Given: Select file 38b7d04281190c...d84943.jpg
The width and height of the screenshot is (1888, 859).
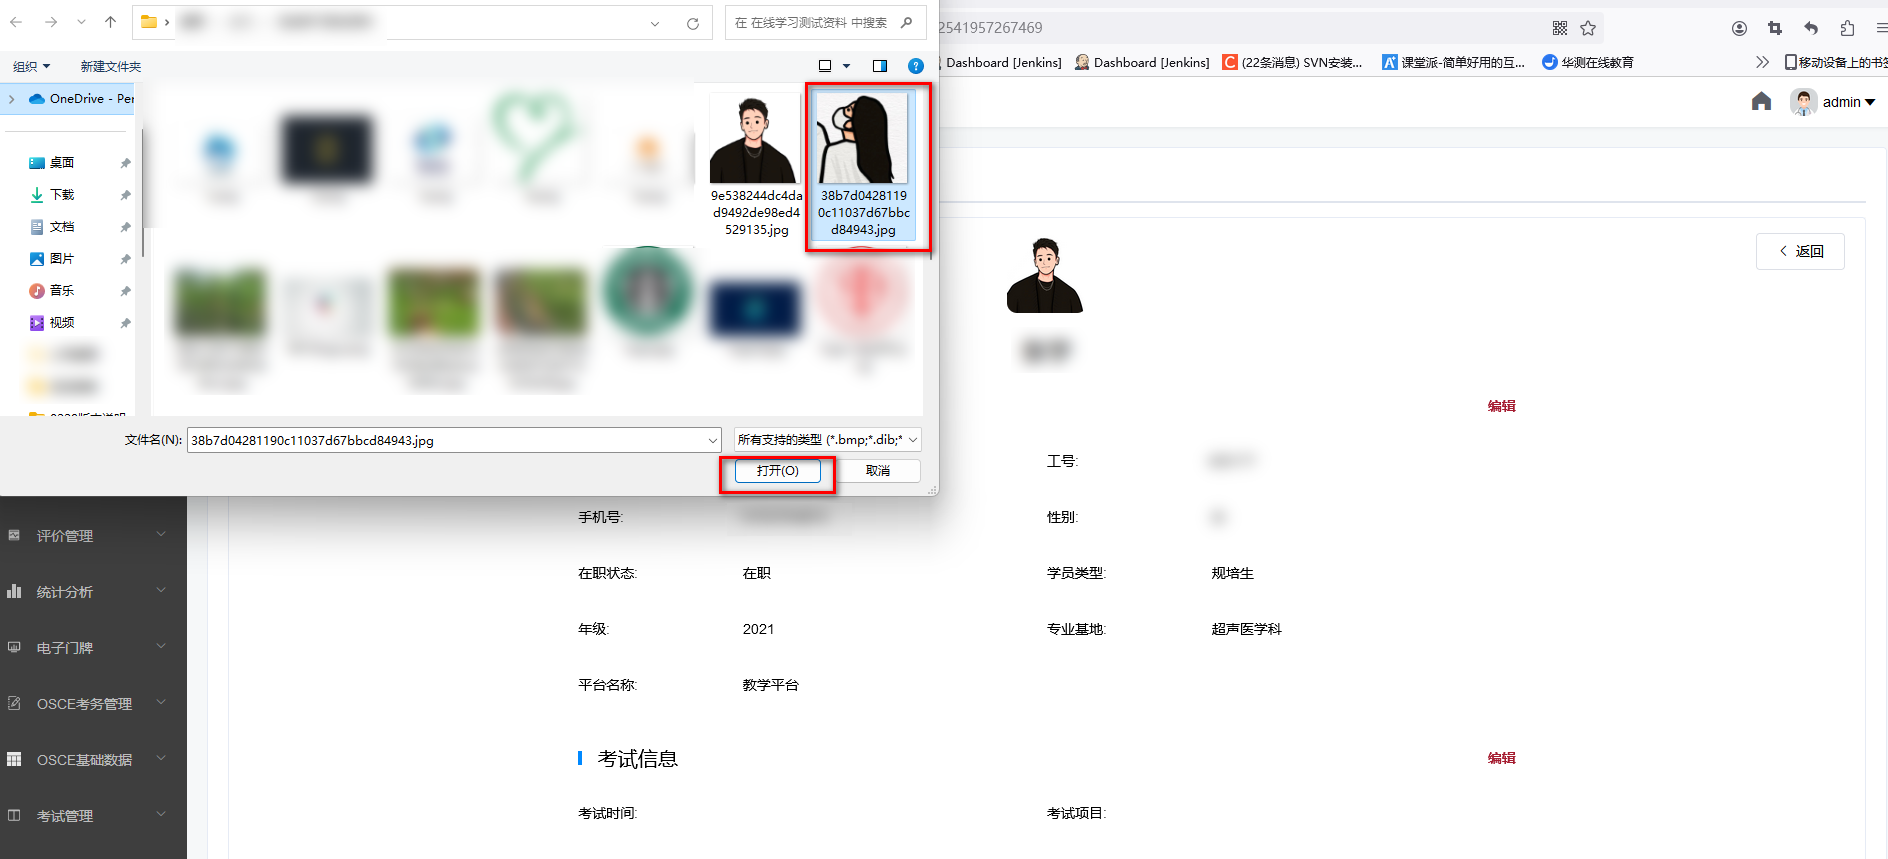Looking at the screenshot, I should click(x=863, y=165).
